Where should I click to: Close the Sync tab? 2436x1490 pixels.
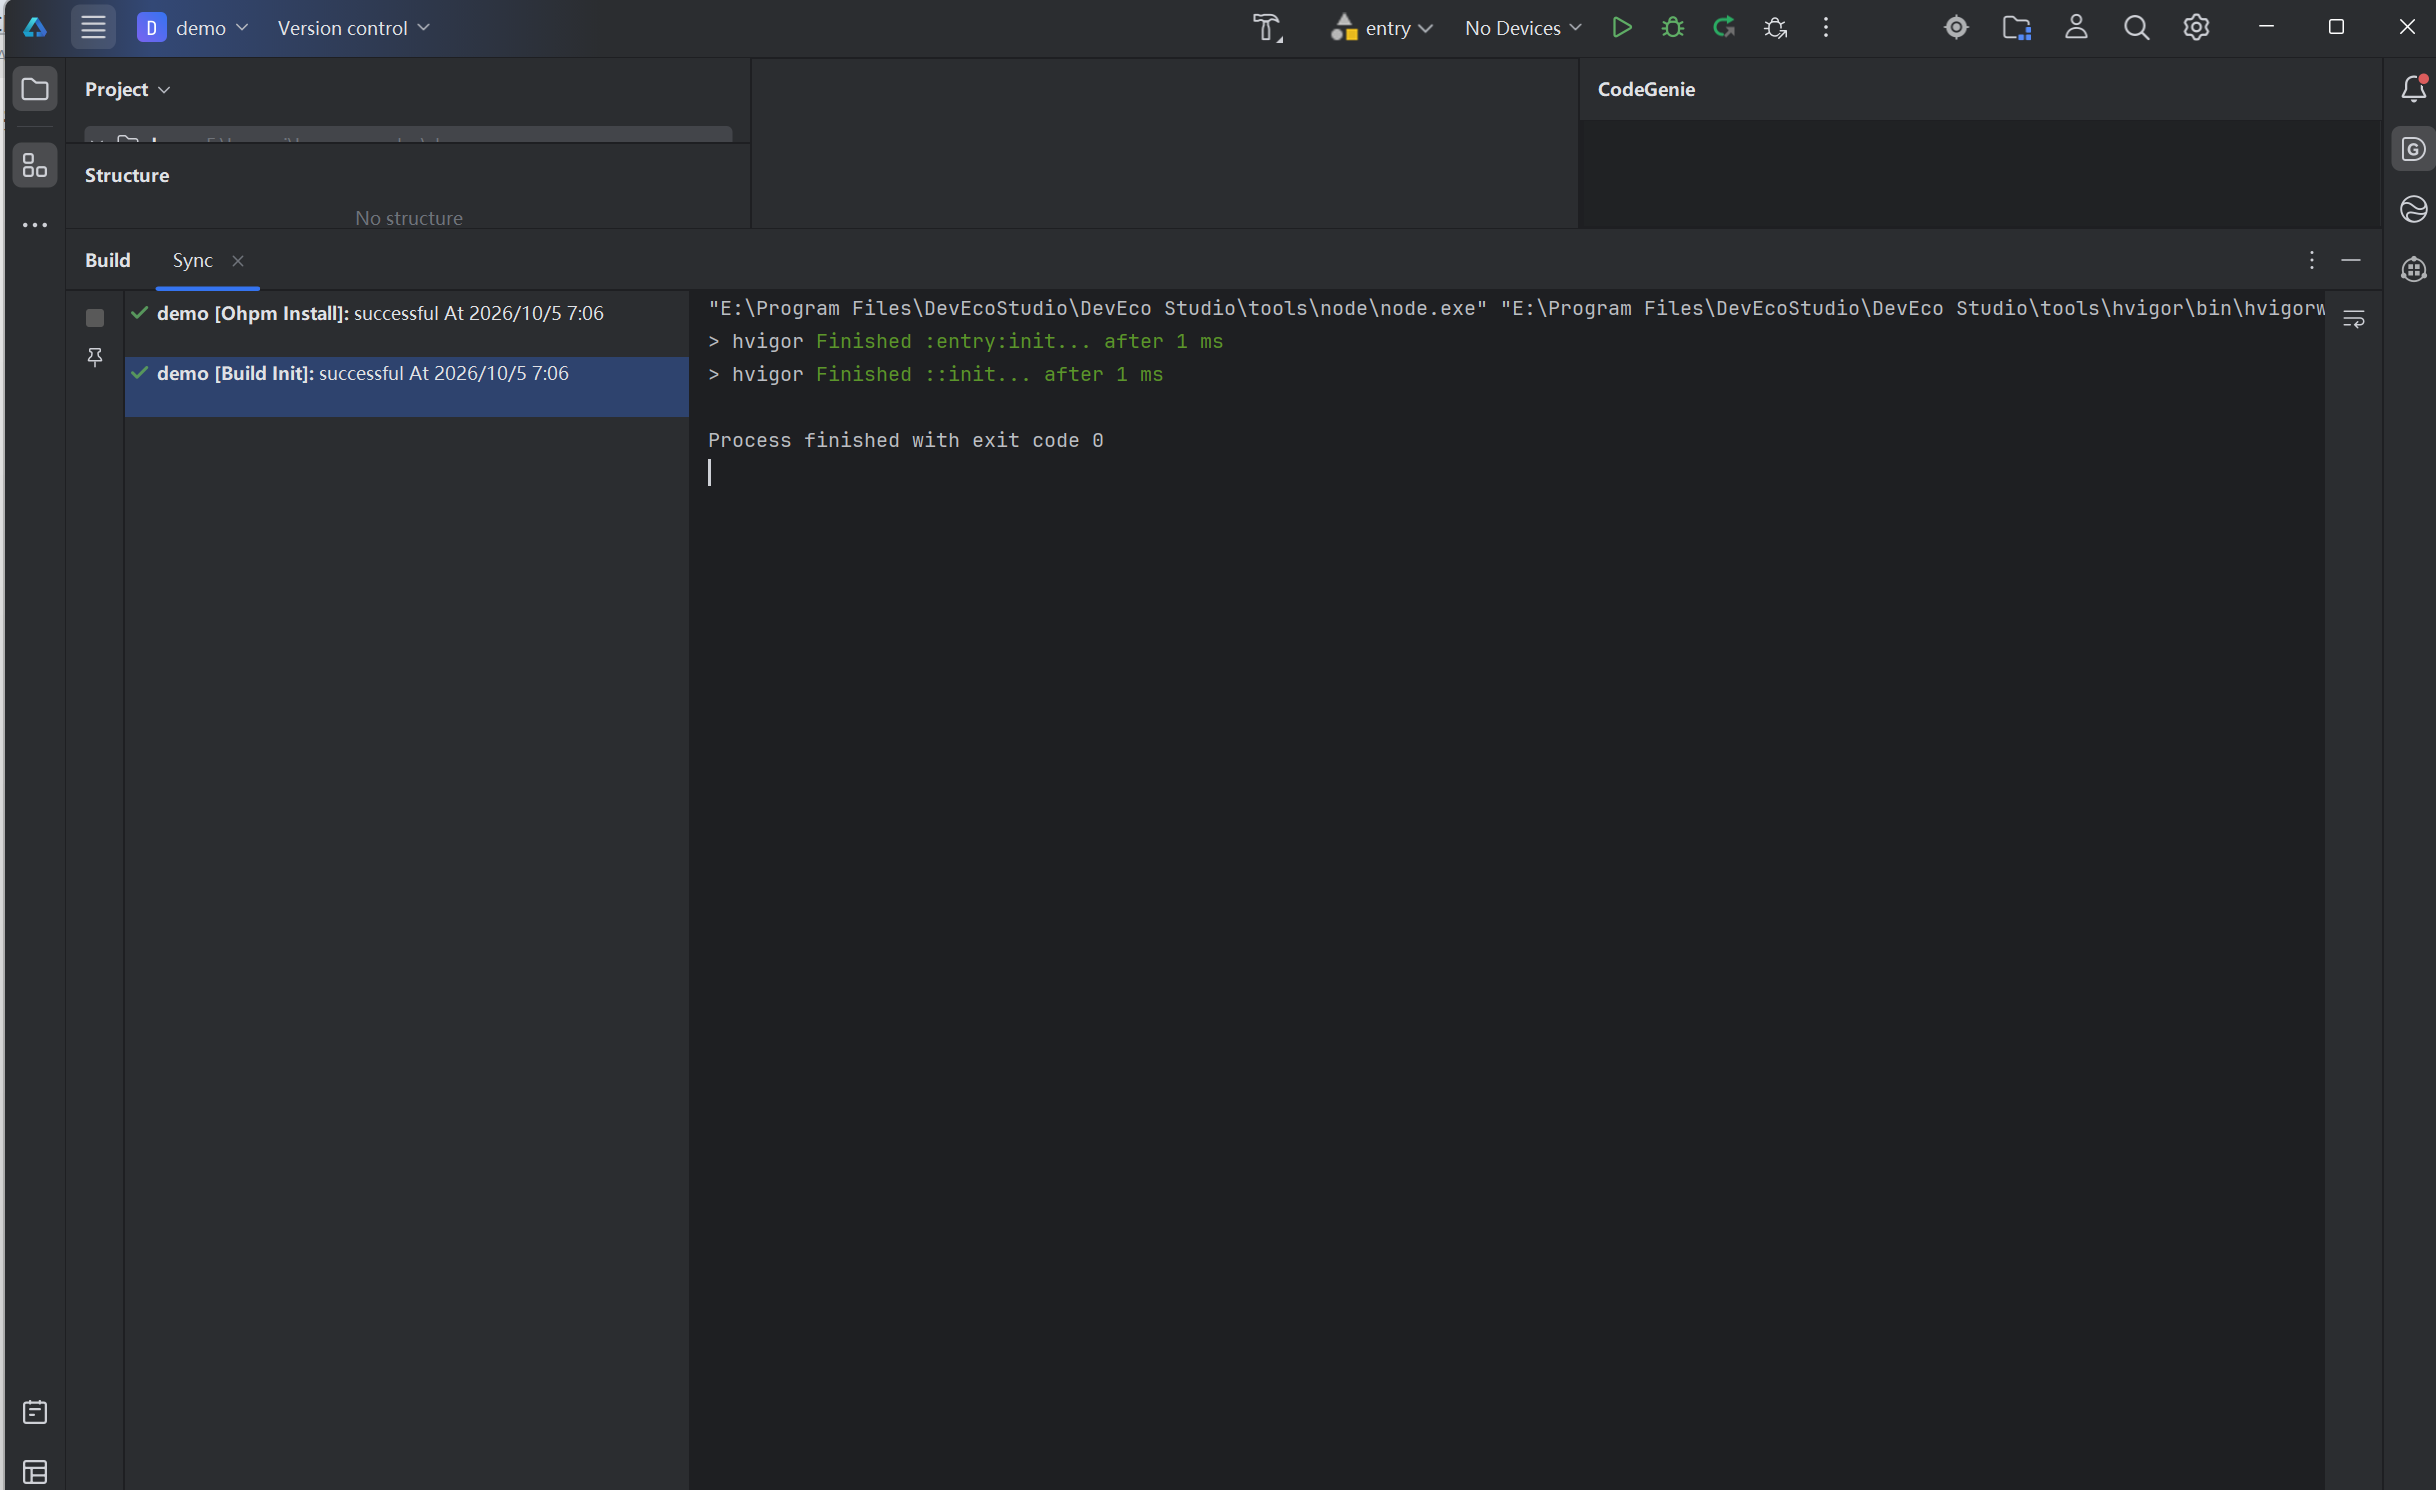[x=238, y=261]
